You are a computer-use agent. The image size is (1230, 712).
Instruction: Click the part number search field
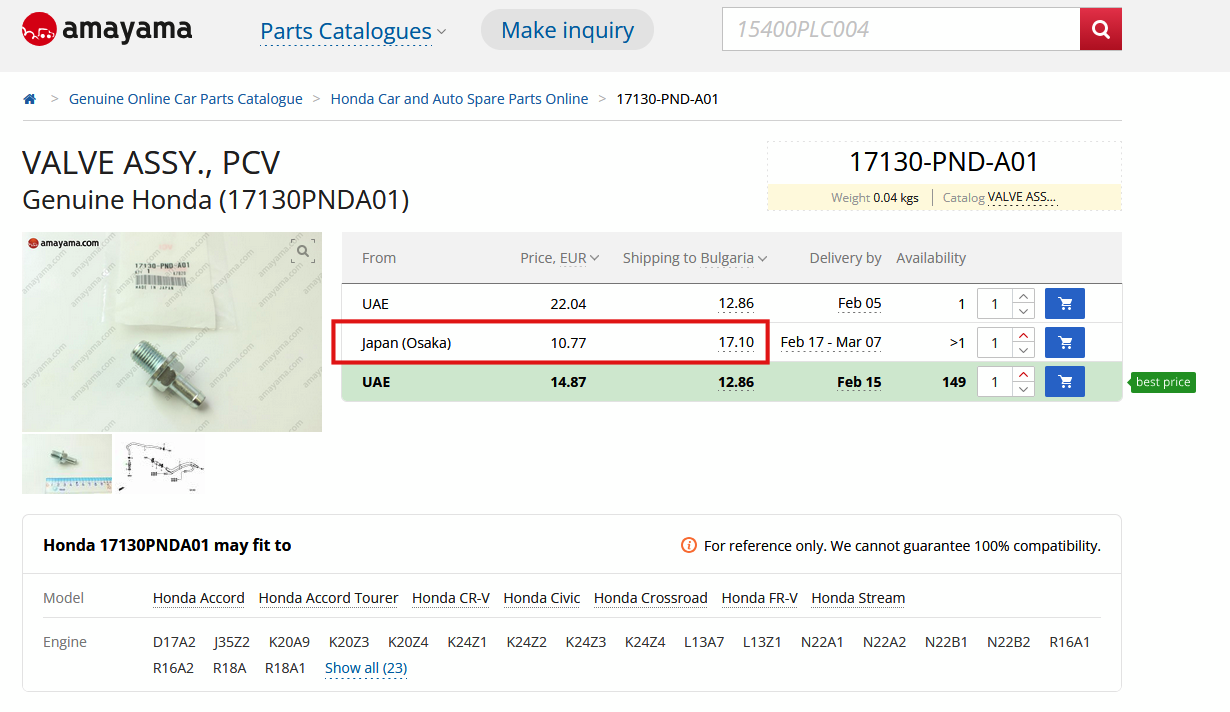[900, 30]
